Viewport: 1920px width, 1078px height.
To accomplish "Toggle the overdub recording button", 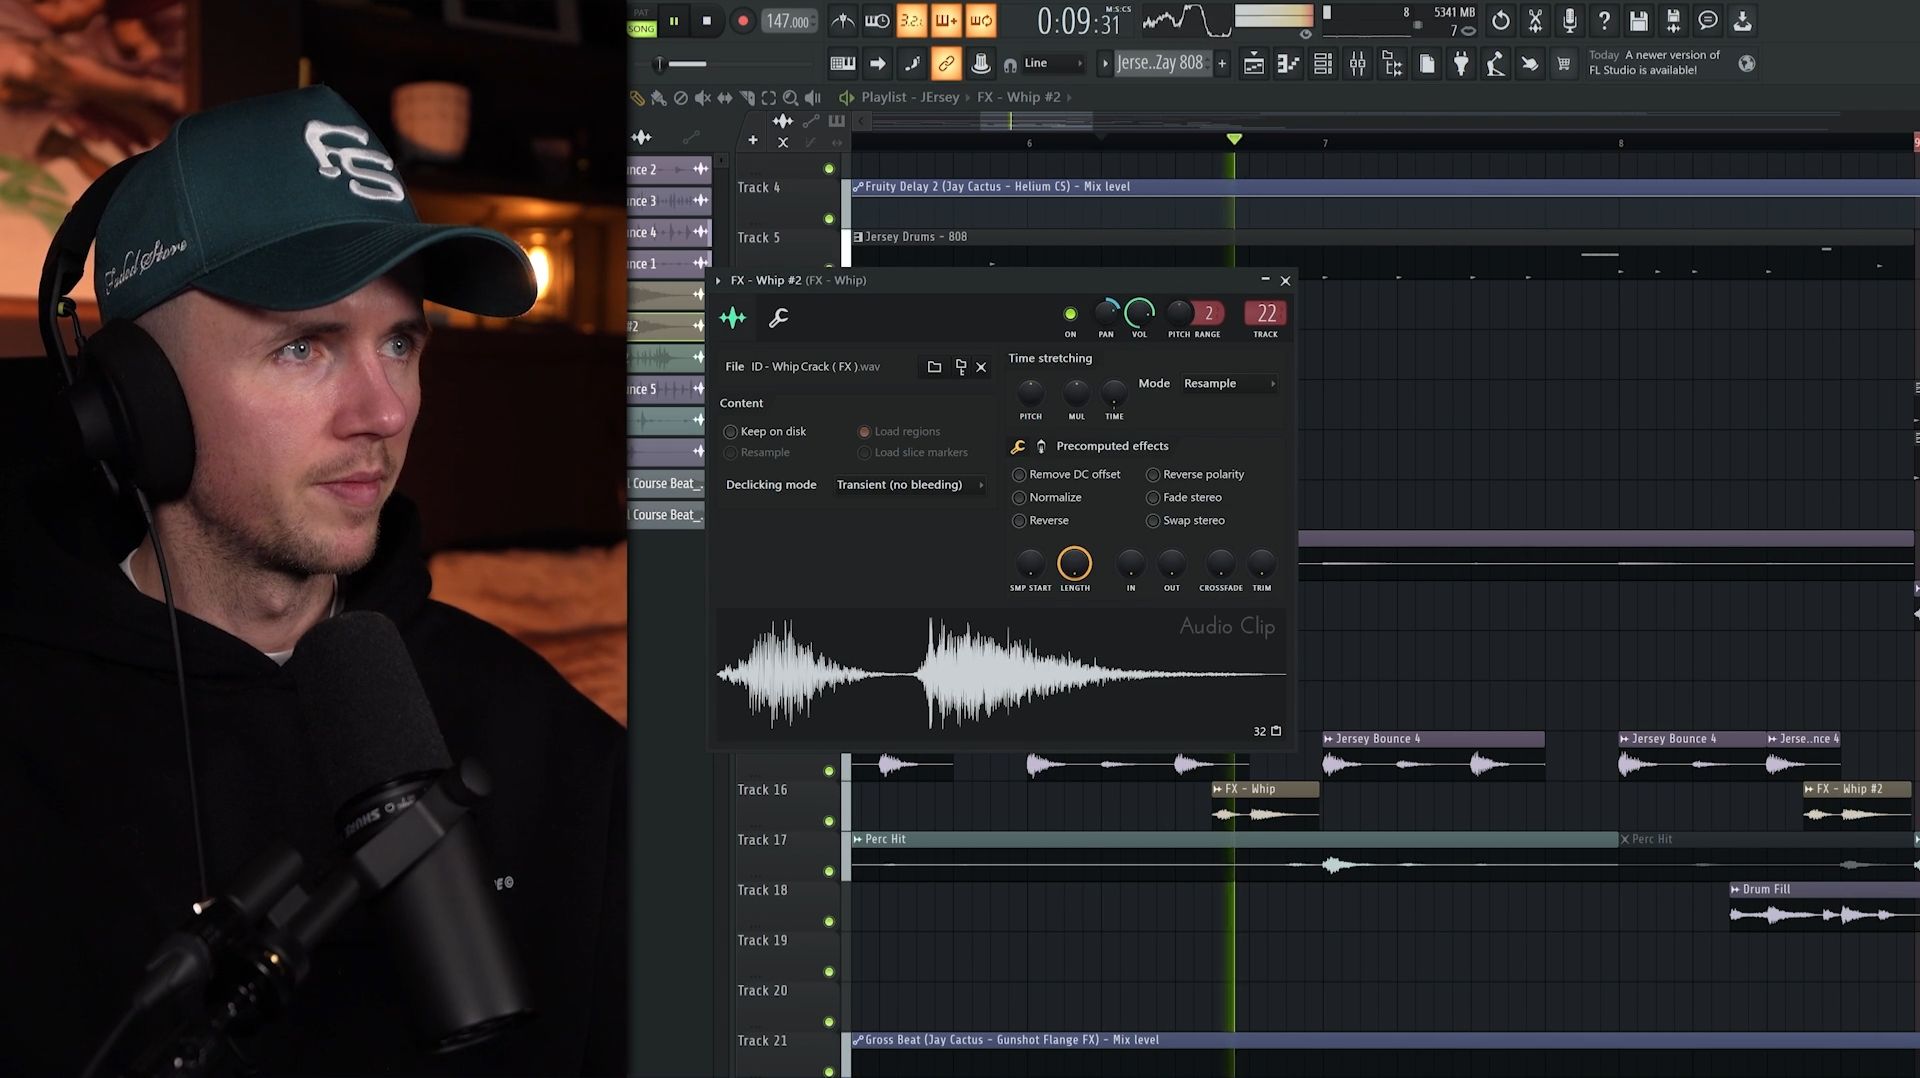I will (946, 21).
